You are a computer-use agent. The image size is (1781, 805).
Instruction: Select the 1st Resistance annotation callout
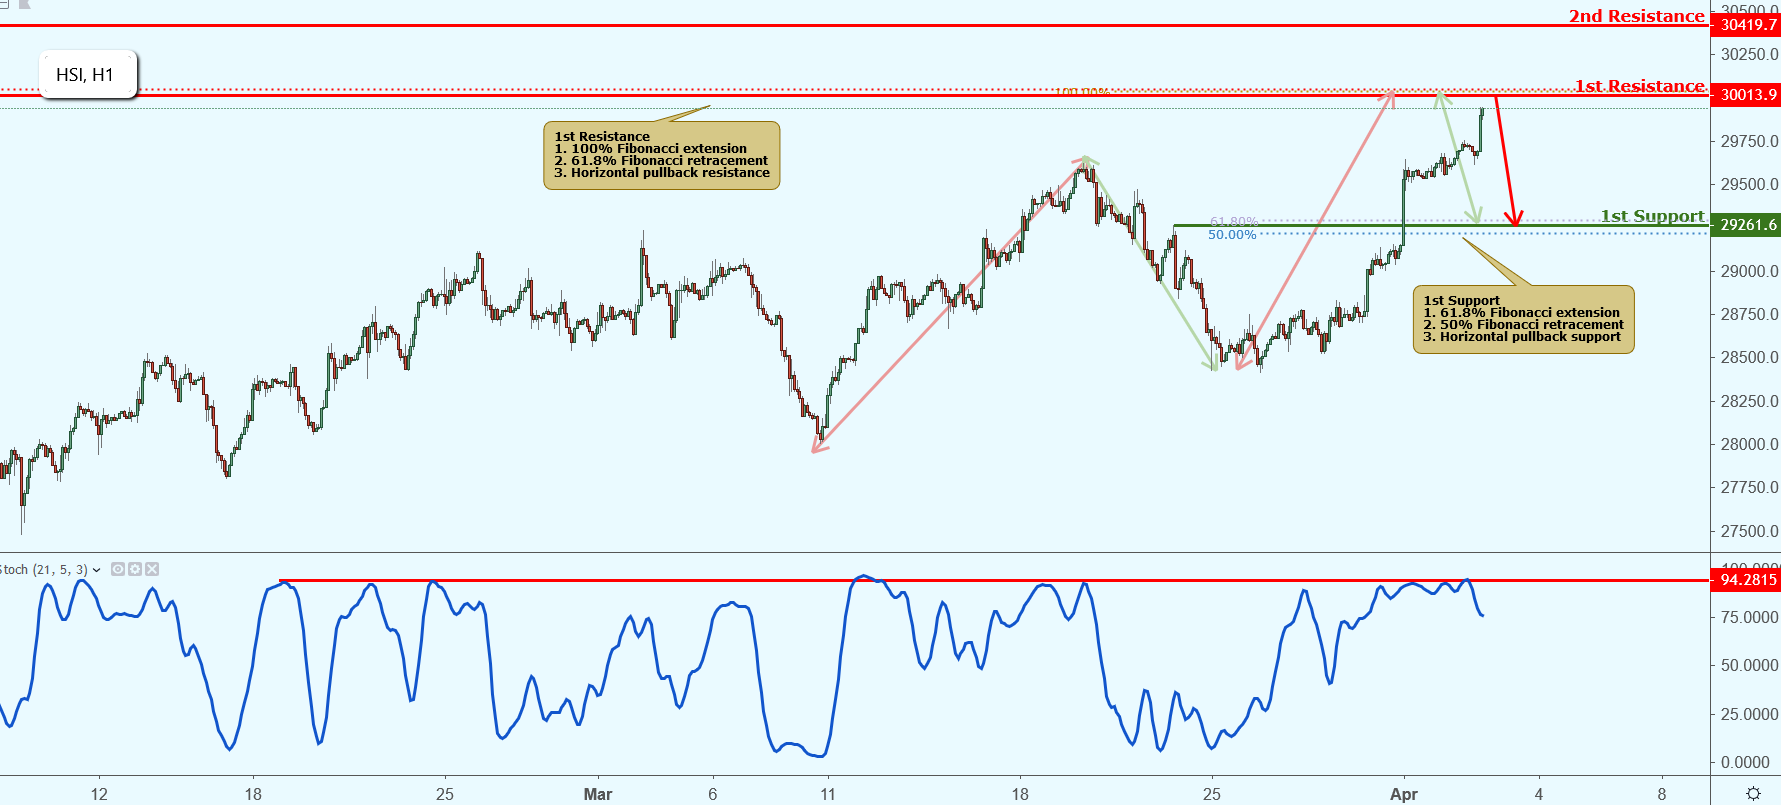tap(662, 155)
